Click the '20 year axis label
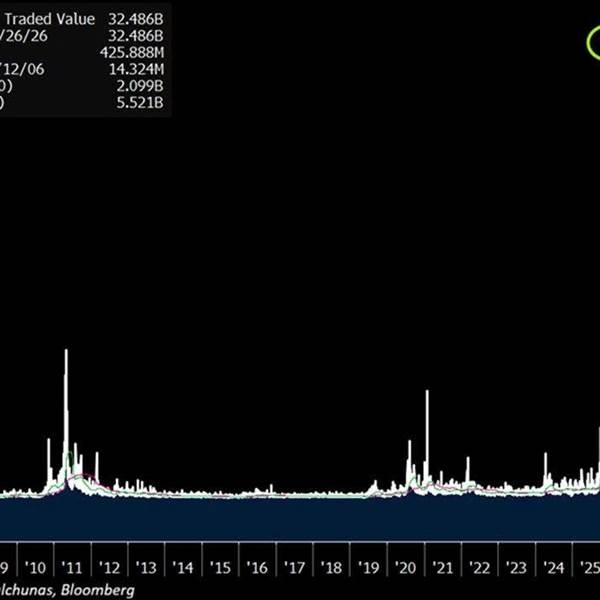 click(406, 567)
